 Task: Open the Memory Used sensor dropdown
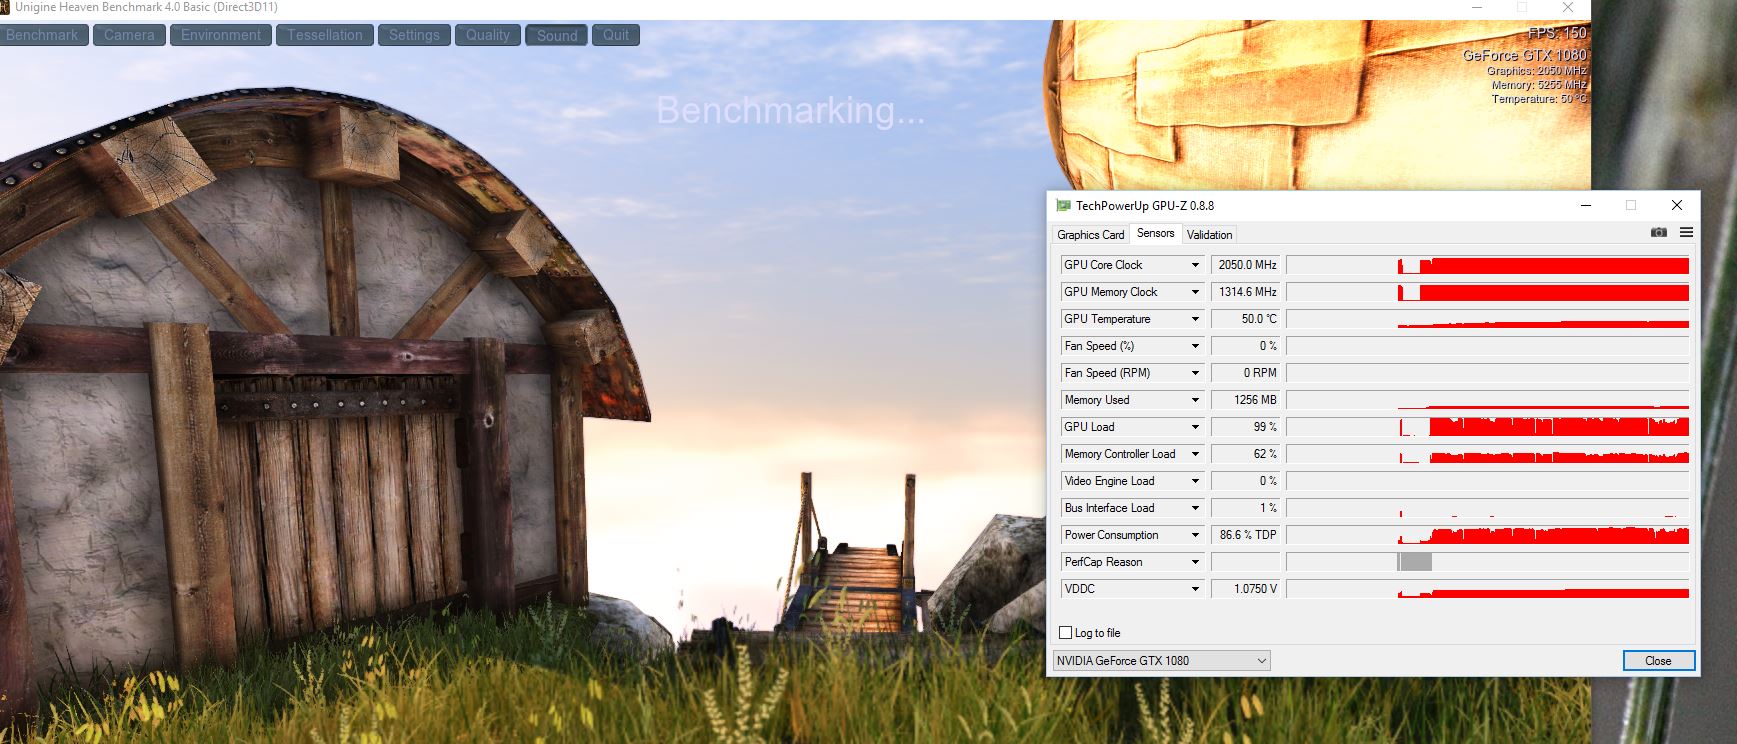[1194, 400]
